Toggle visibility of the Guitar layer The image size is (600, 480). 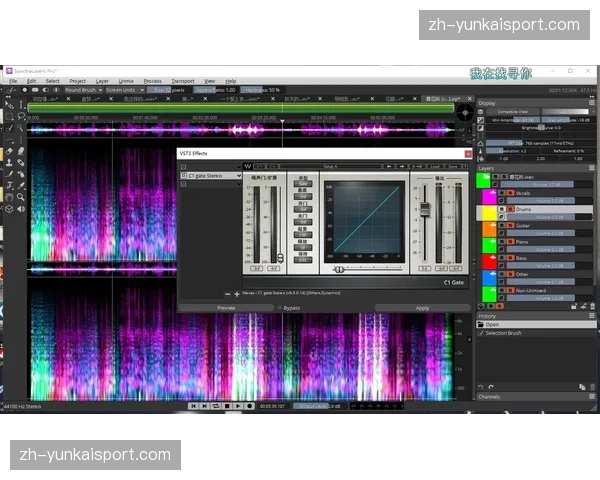point(501,227)
